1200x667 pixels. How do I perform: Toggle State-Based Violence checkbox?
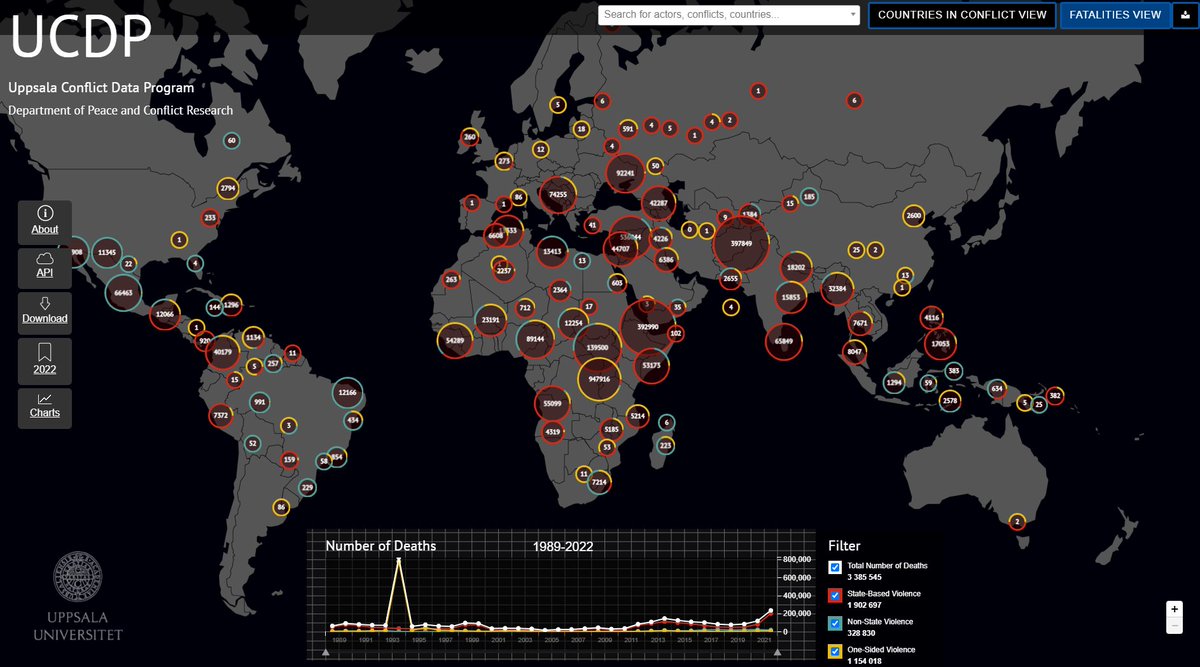pos(835,595)
